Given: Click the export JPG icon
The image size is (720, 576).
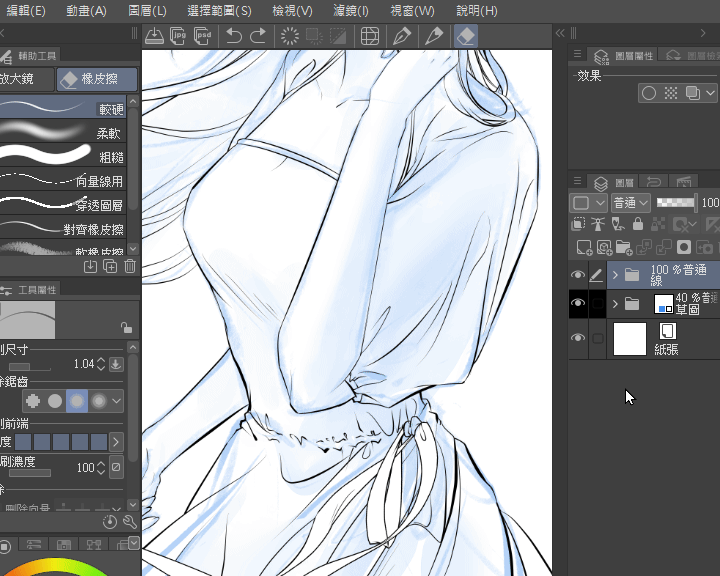Looking at the screenshot, I should tap(178, 36).
